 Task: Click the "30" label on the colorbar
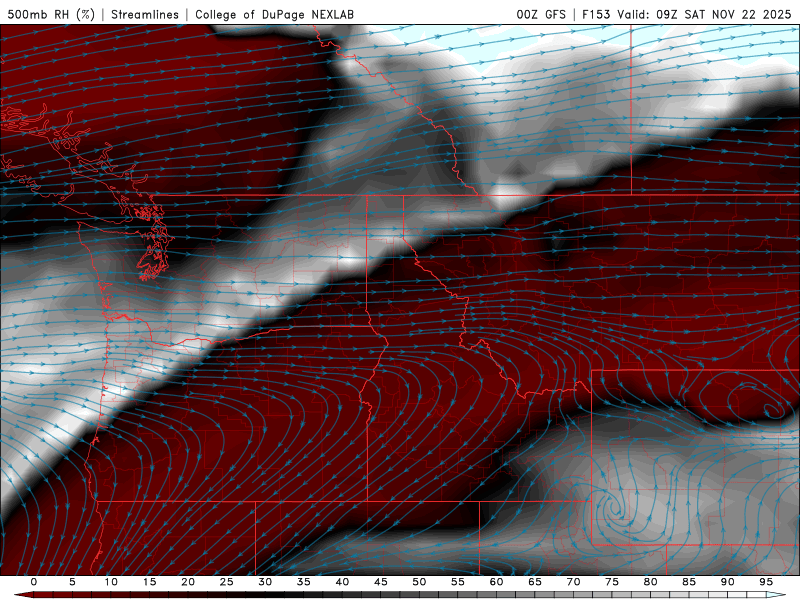265,582
